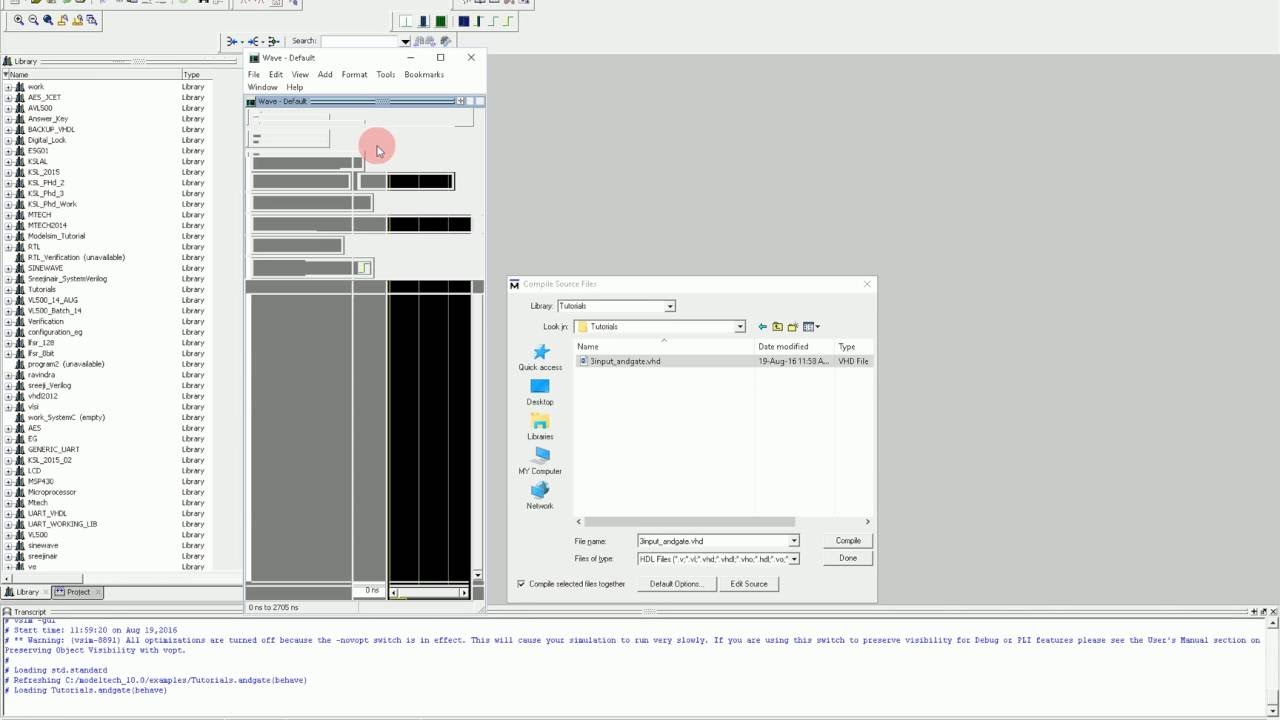Click the Search input field

coord(360,41)
